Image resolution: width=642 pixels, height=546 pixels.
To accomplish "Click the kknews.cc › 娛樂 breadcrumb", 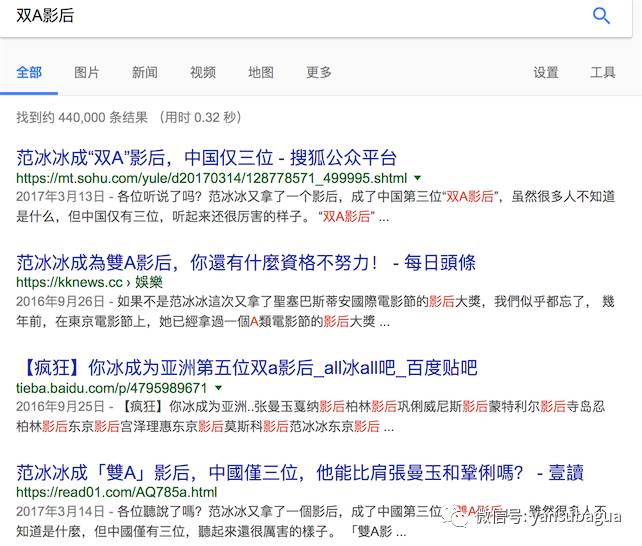I will tap(89, 282).
